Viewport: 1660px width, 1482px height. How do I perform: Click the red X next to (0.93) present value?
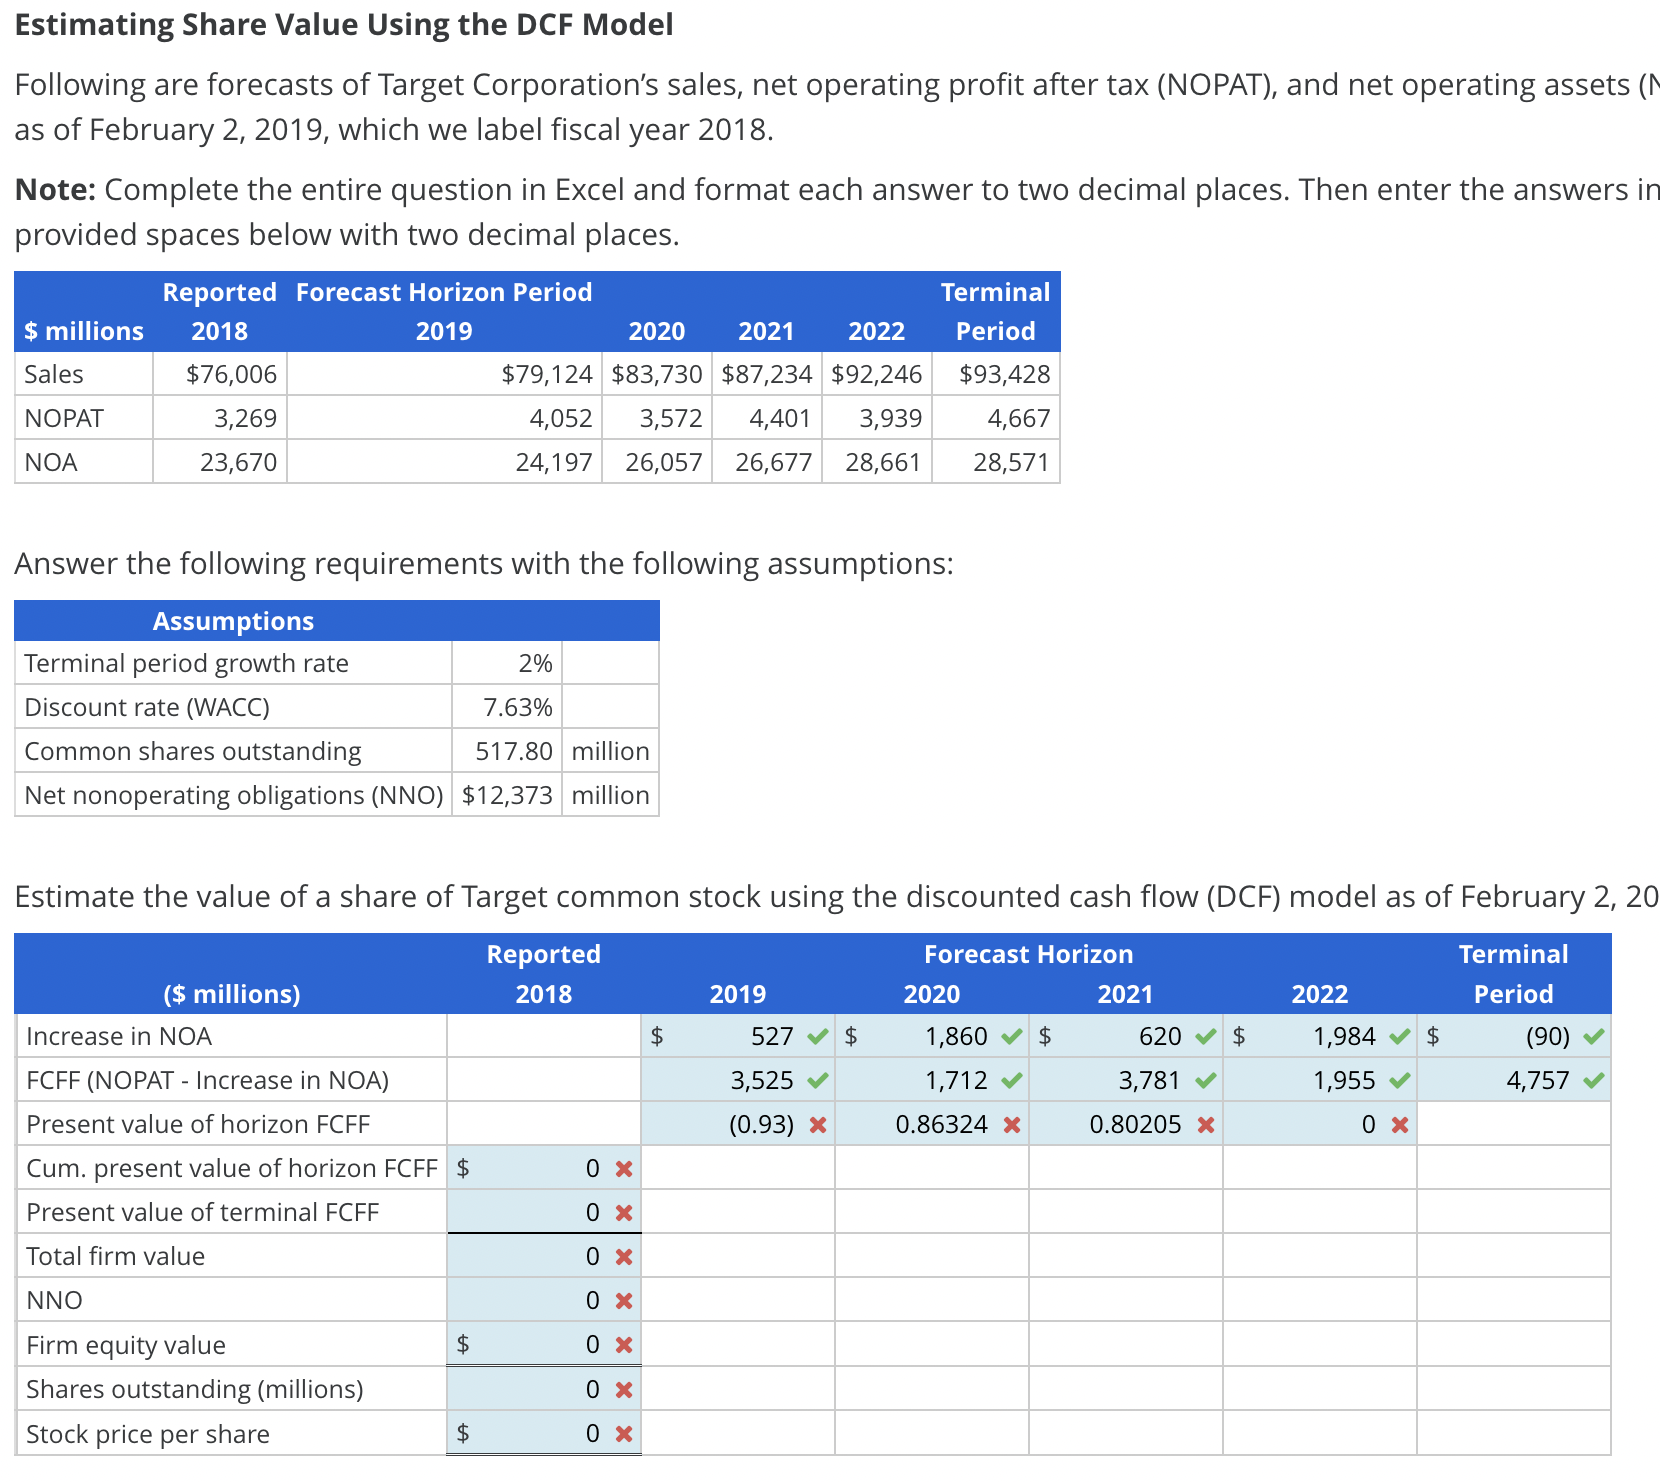(x=817, y=1124)
